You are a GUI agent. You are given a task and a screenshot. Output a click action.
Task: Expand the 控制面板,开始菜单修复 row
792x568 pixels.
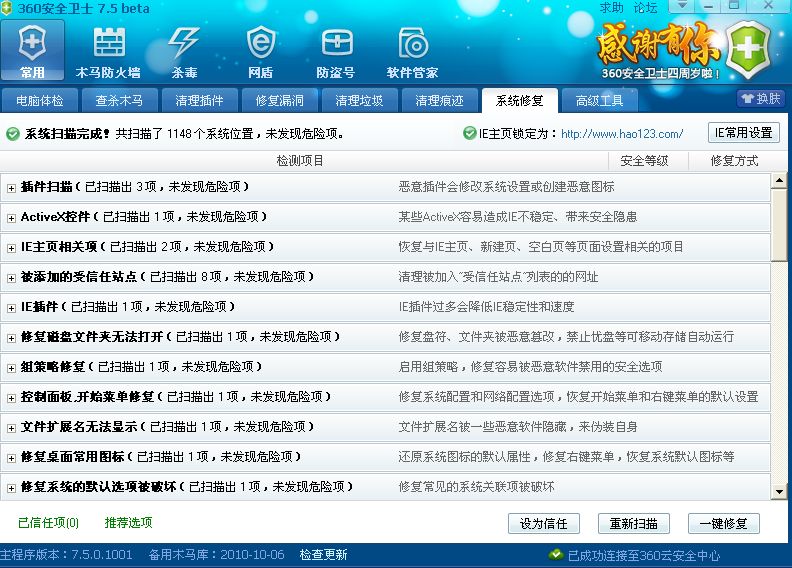[11, 398]
